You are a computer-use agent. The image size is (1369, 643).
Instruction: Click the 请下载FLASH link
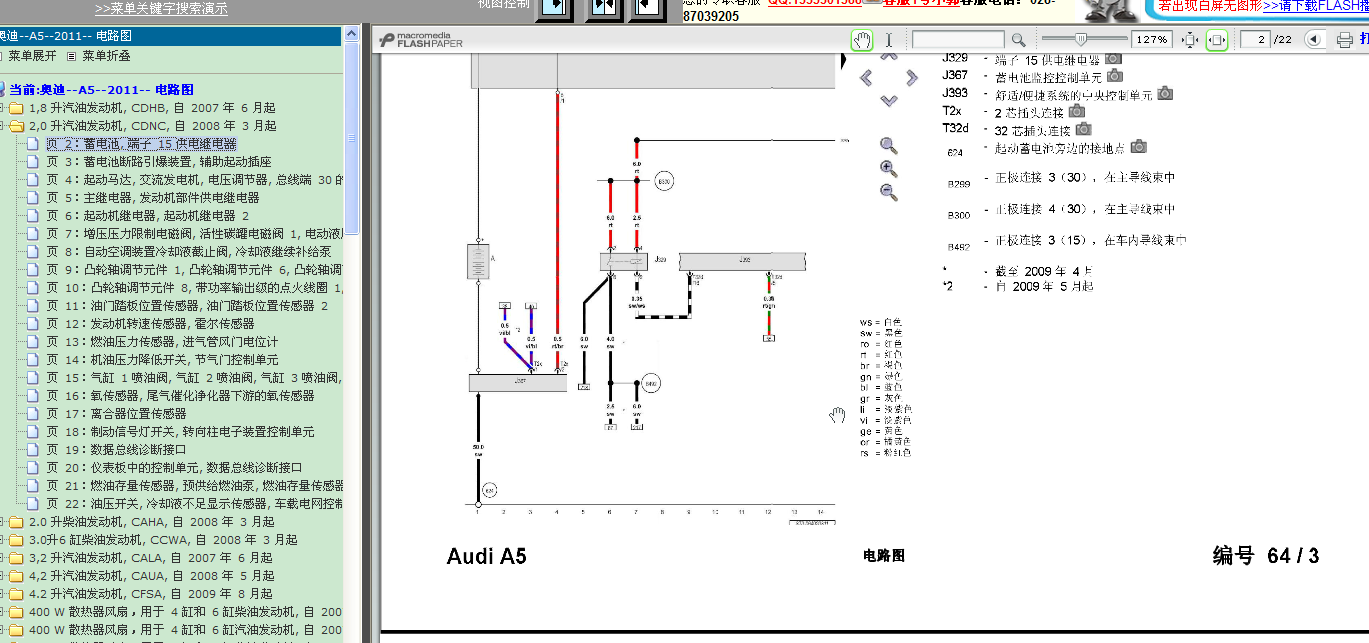[1316, 6]
